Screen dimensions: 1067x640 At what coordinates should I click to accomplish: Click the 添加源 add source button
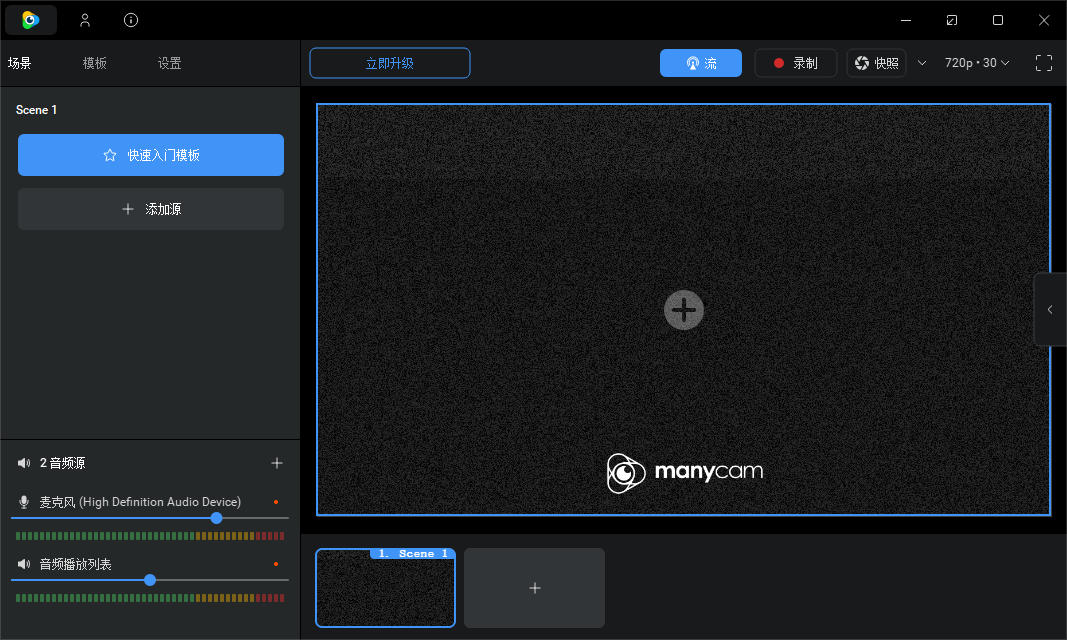point(151,209)
